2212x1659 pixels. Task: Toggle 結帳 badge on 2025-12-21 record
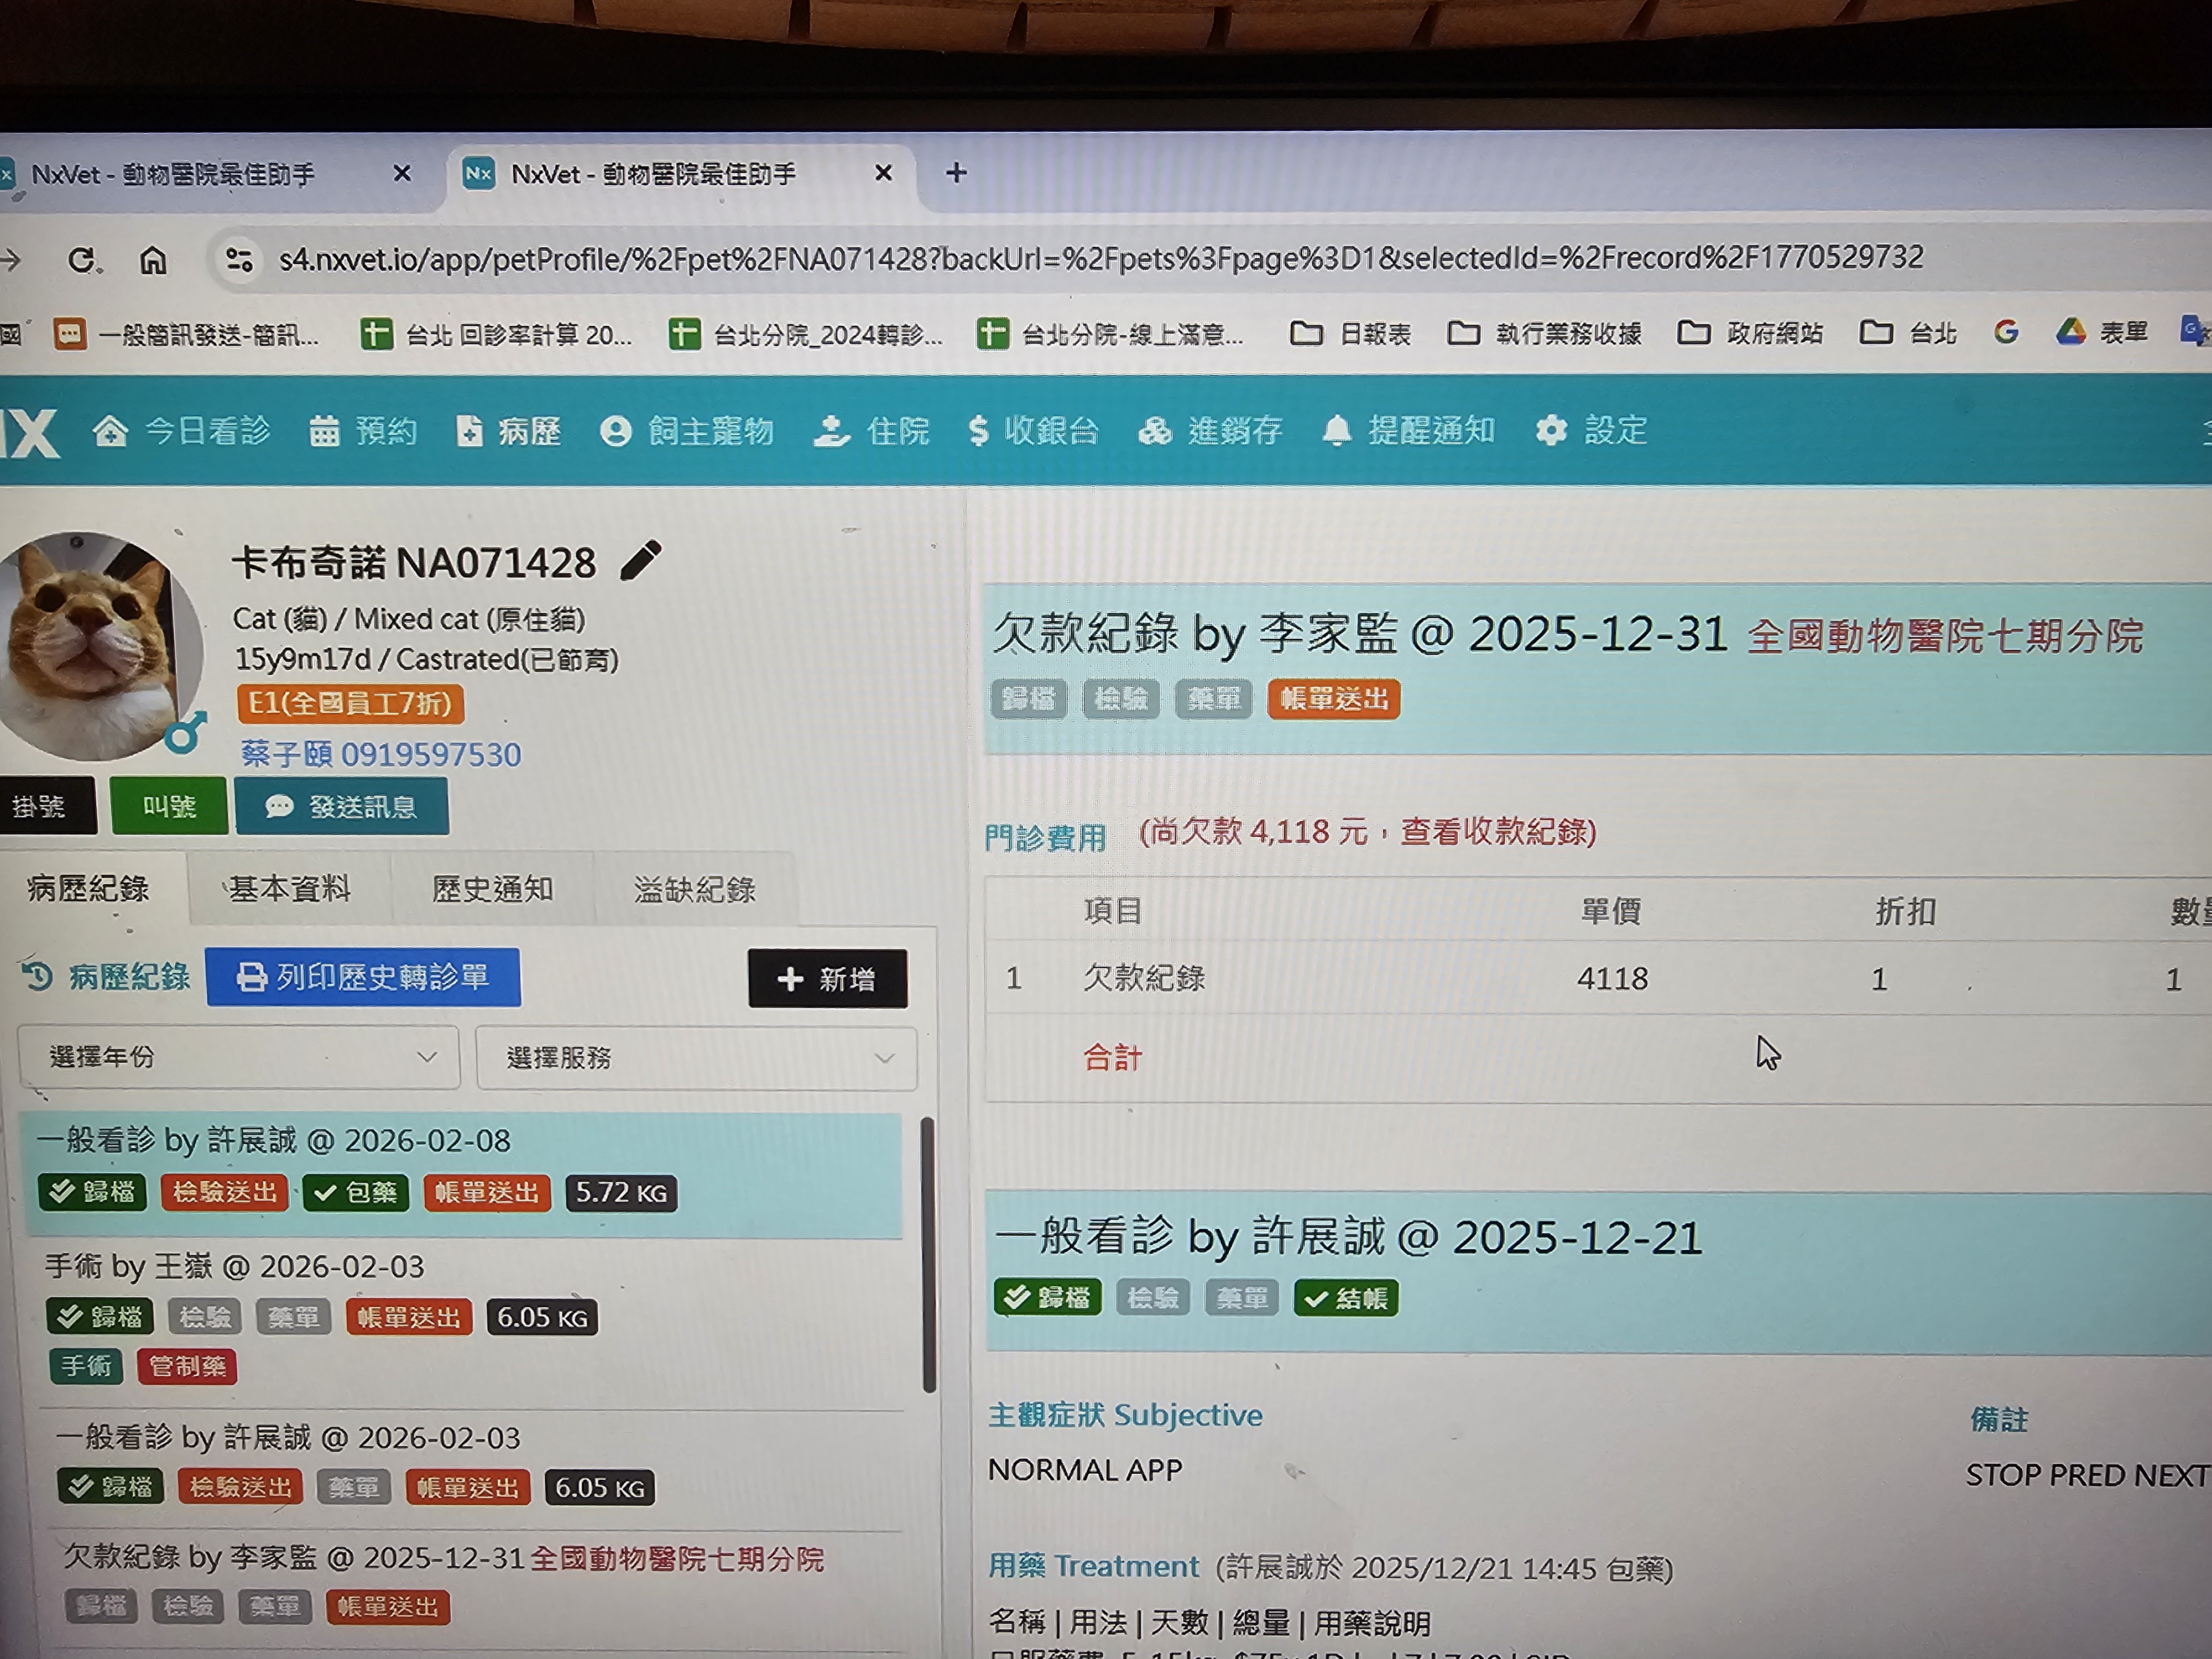click(1346, 1298)
